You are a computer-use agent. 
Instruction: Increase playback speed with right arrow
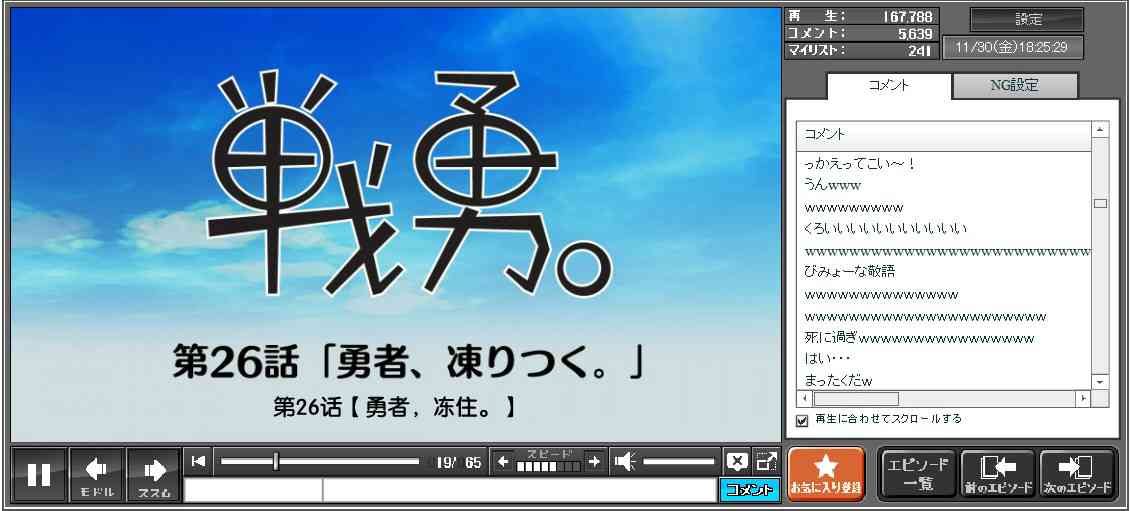click(594, 461)
